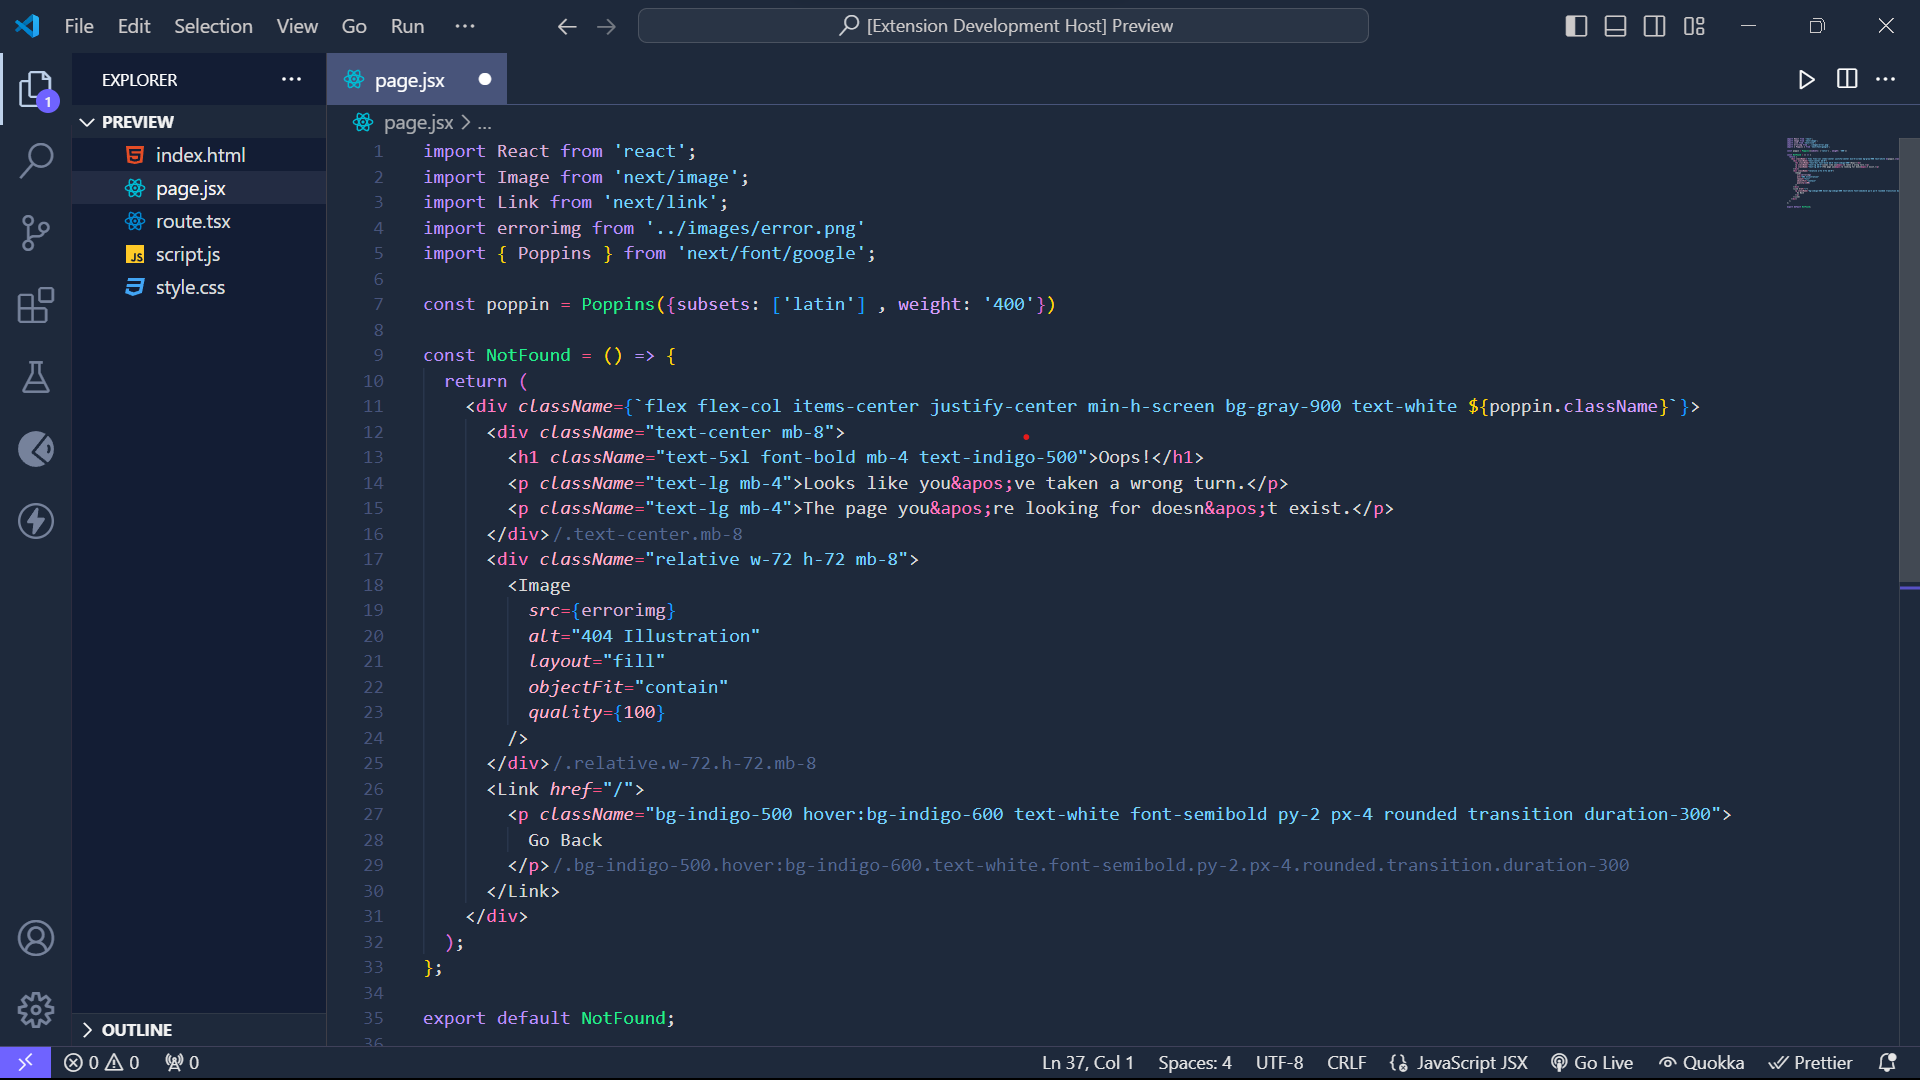The height and width of the screenshot is (1080, 1920).
Task: Open the Explorer view in activity bar
Action: click(36, 89)
